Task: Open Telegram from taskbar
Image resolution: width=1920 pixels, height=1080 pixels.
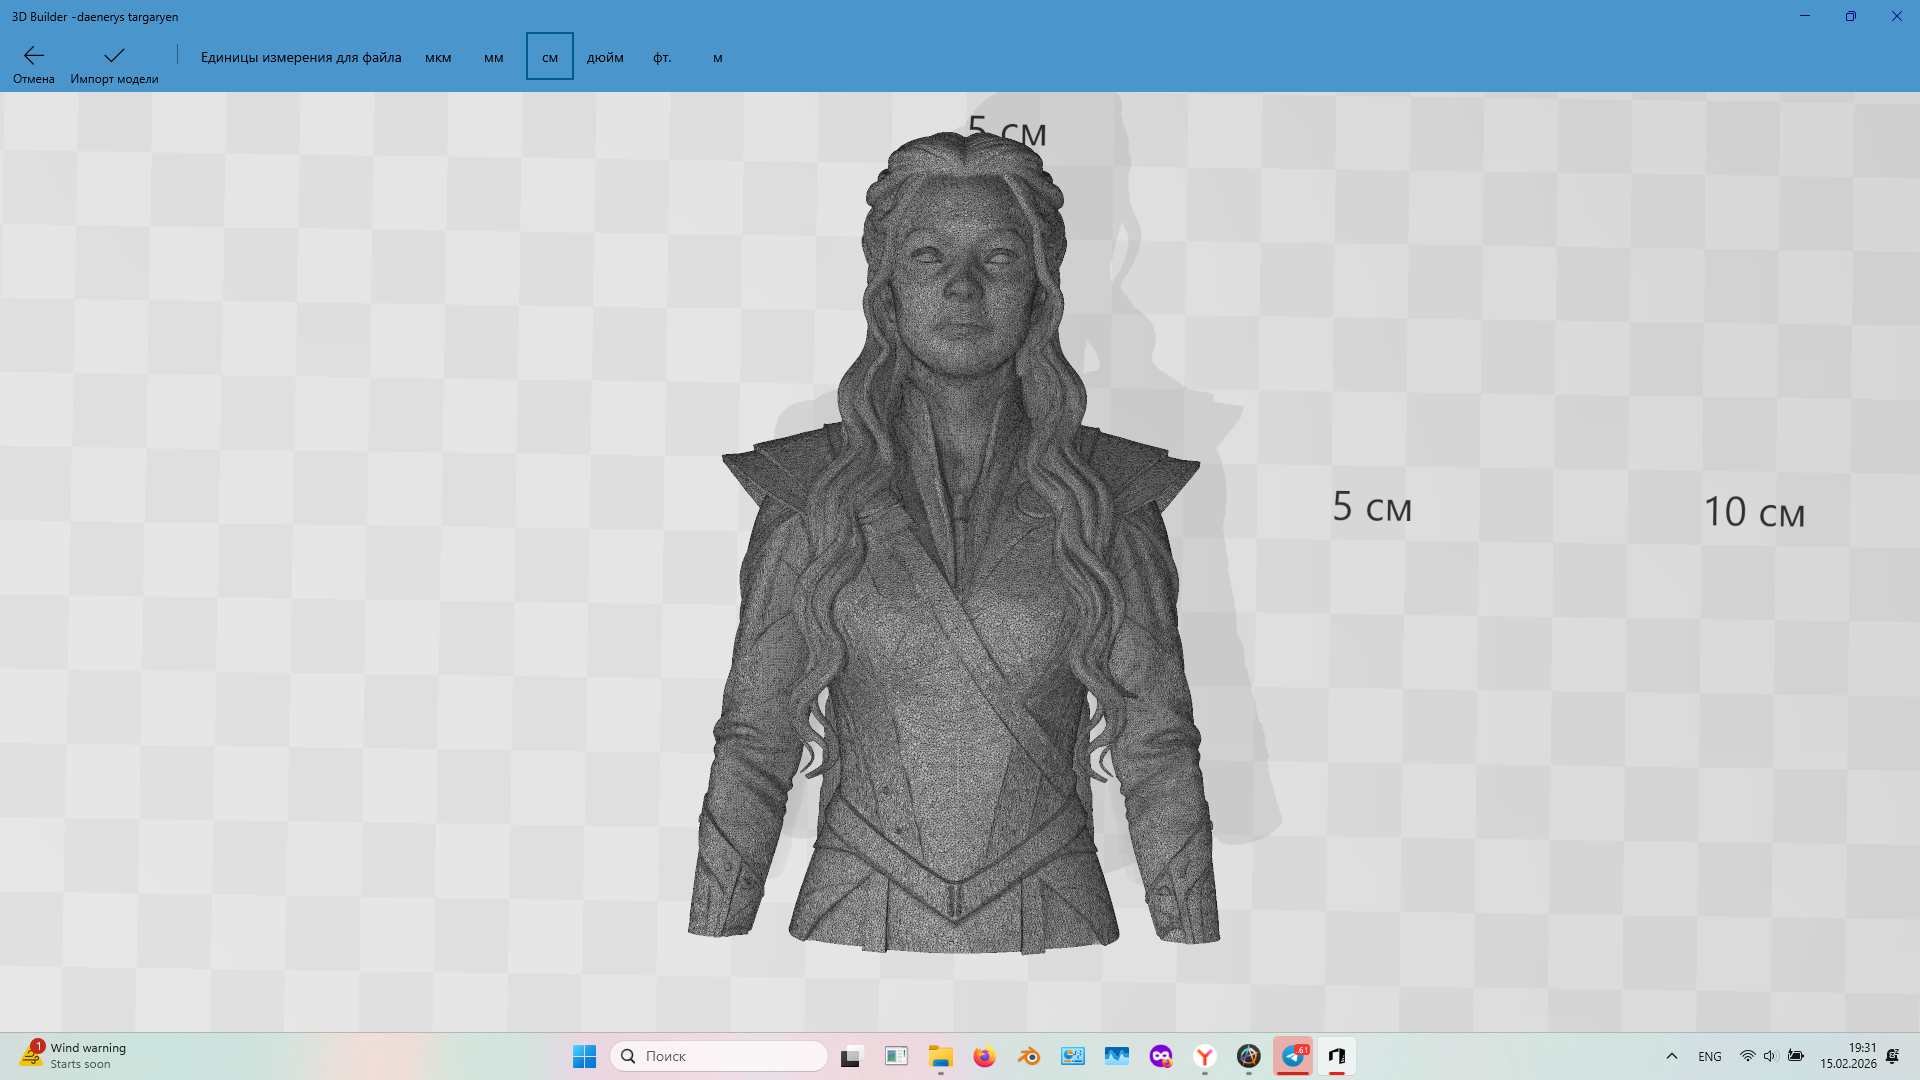Action: click(1293, 1056)
